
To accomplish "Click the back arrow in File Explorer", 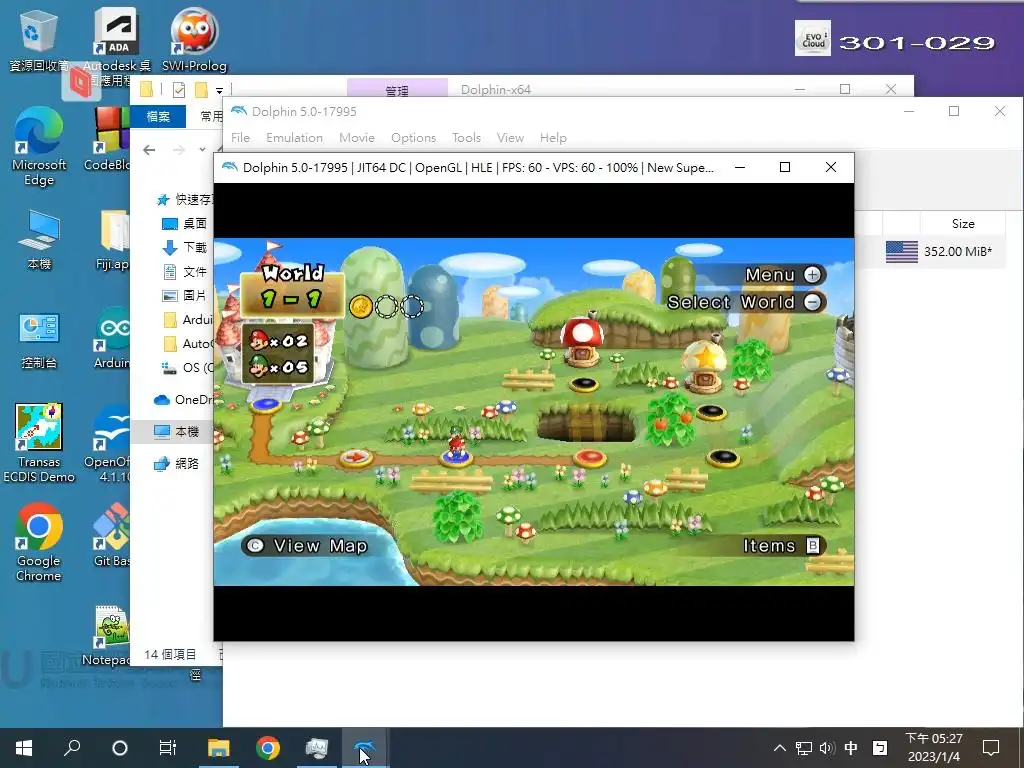I will coord(149,150).
